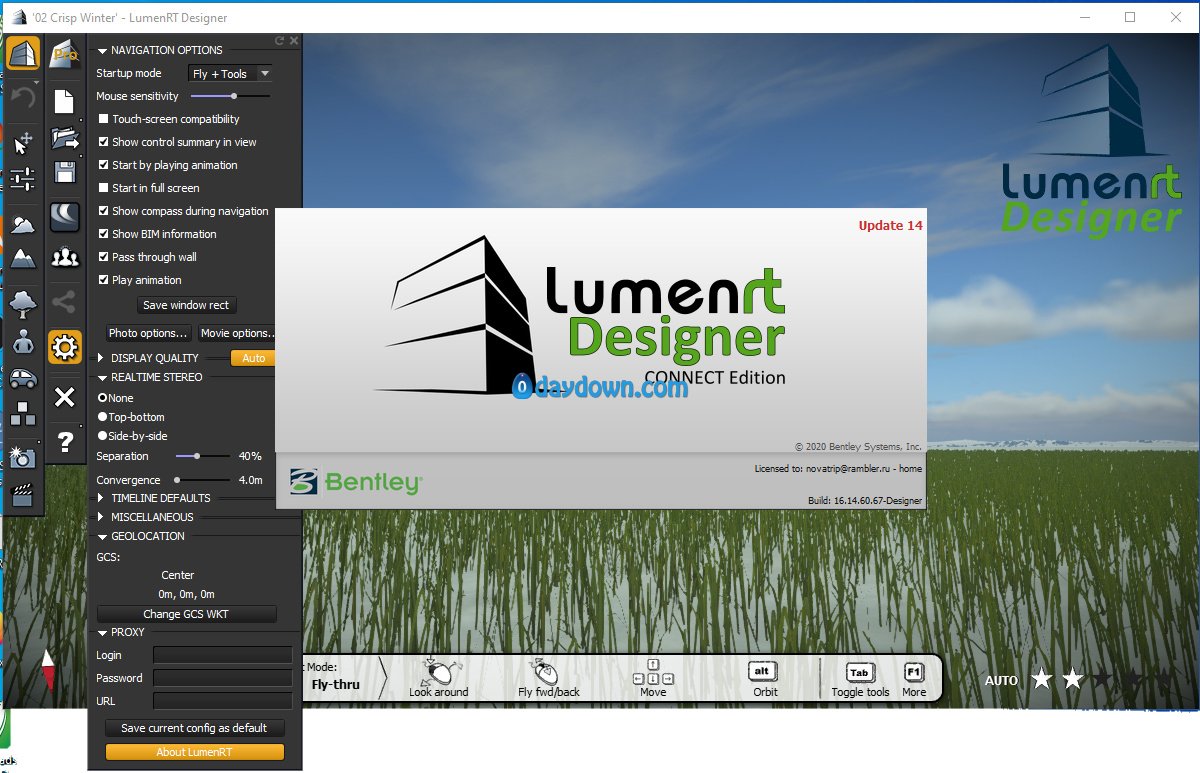
Task: Click the Save window rect button
Action: pyautogui.click(x=186, y=305)
